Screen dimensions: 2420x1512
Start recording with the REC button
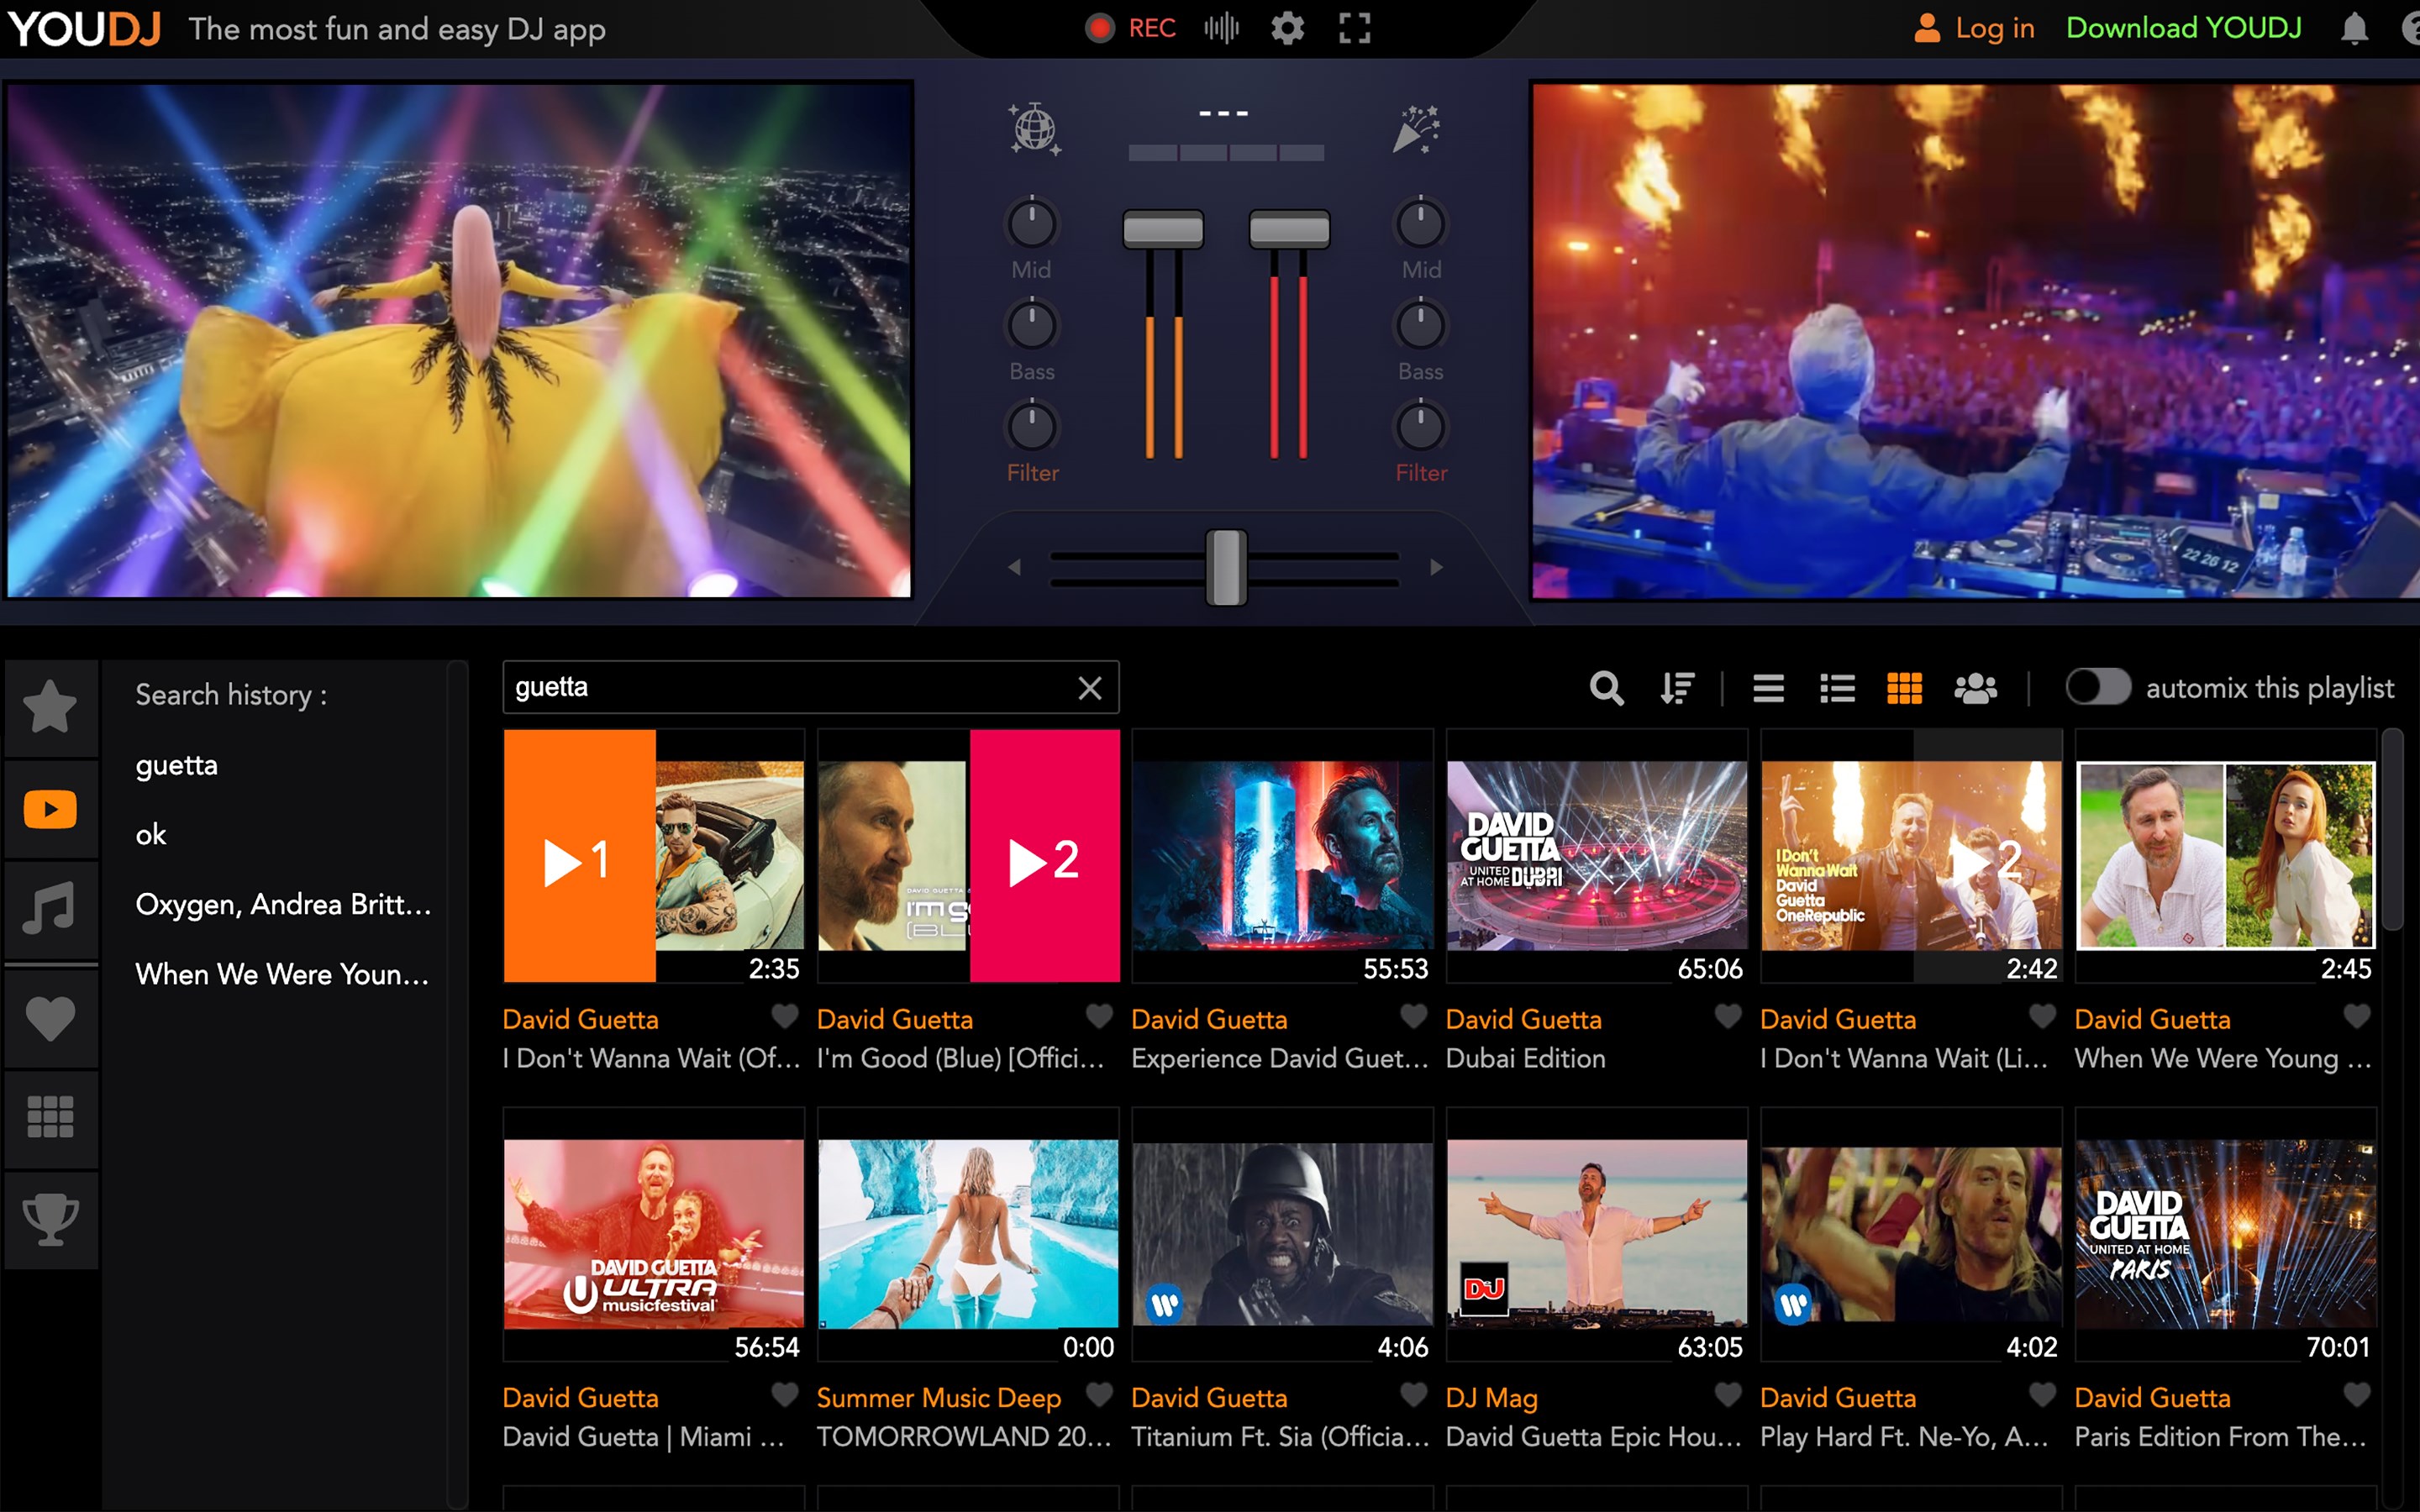tap(1130, 28)
